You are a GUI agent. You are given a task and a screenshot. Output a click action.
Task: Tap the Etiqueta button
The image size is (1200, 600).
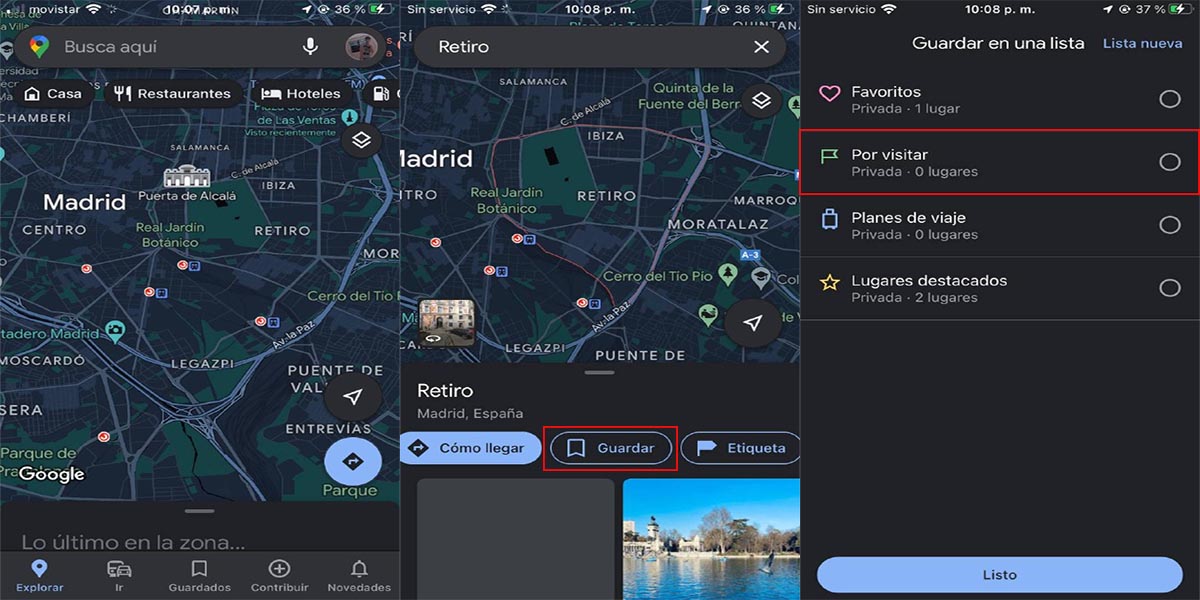[741, 448]
